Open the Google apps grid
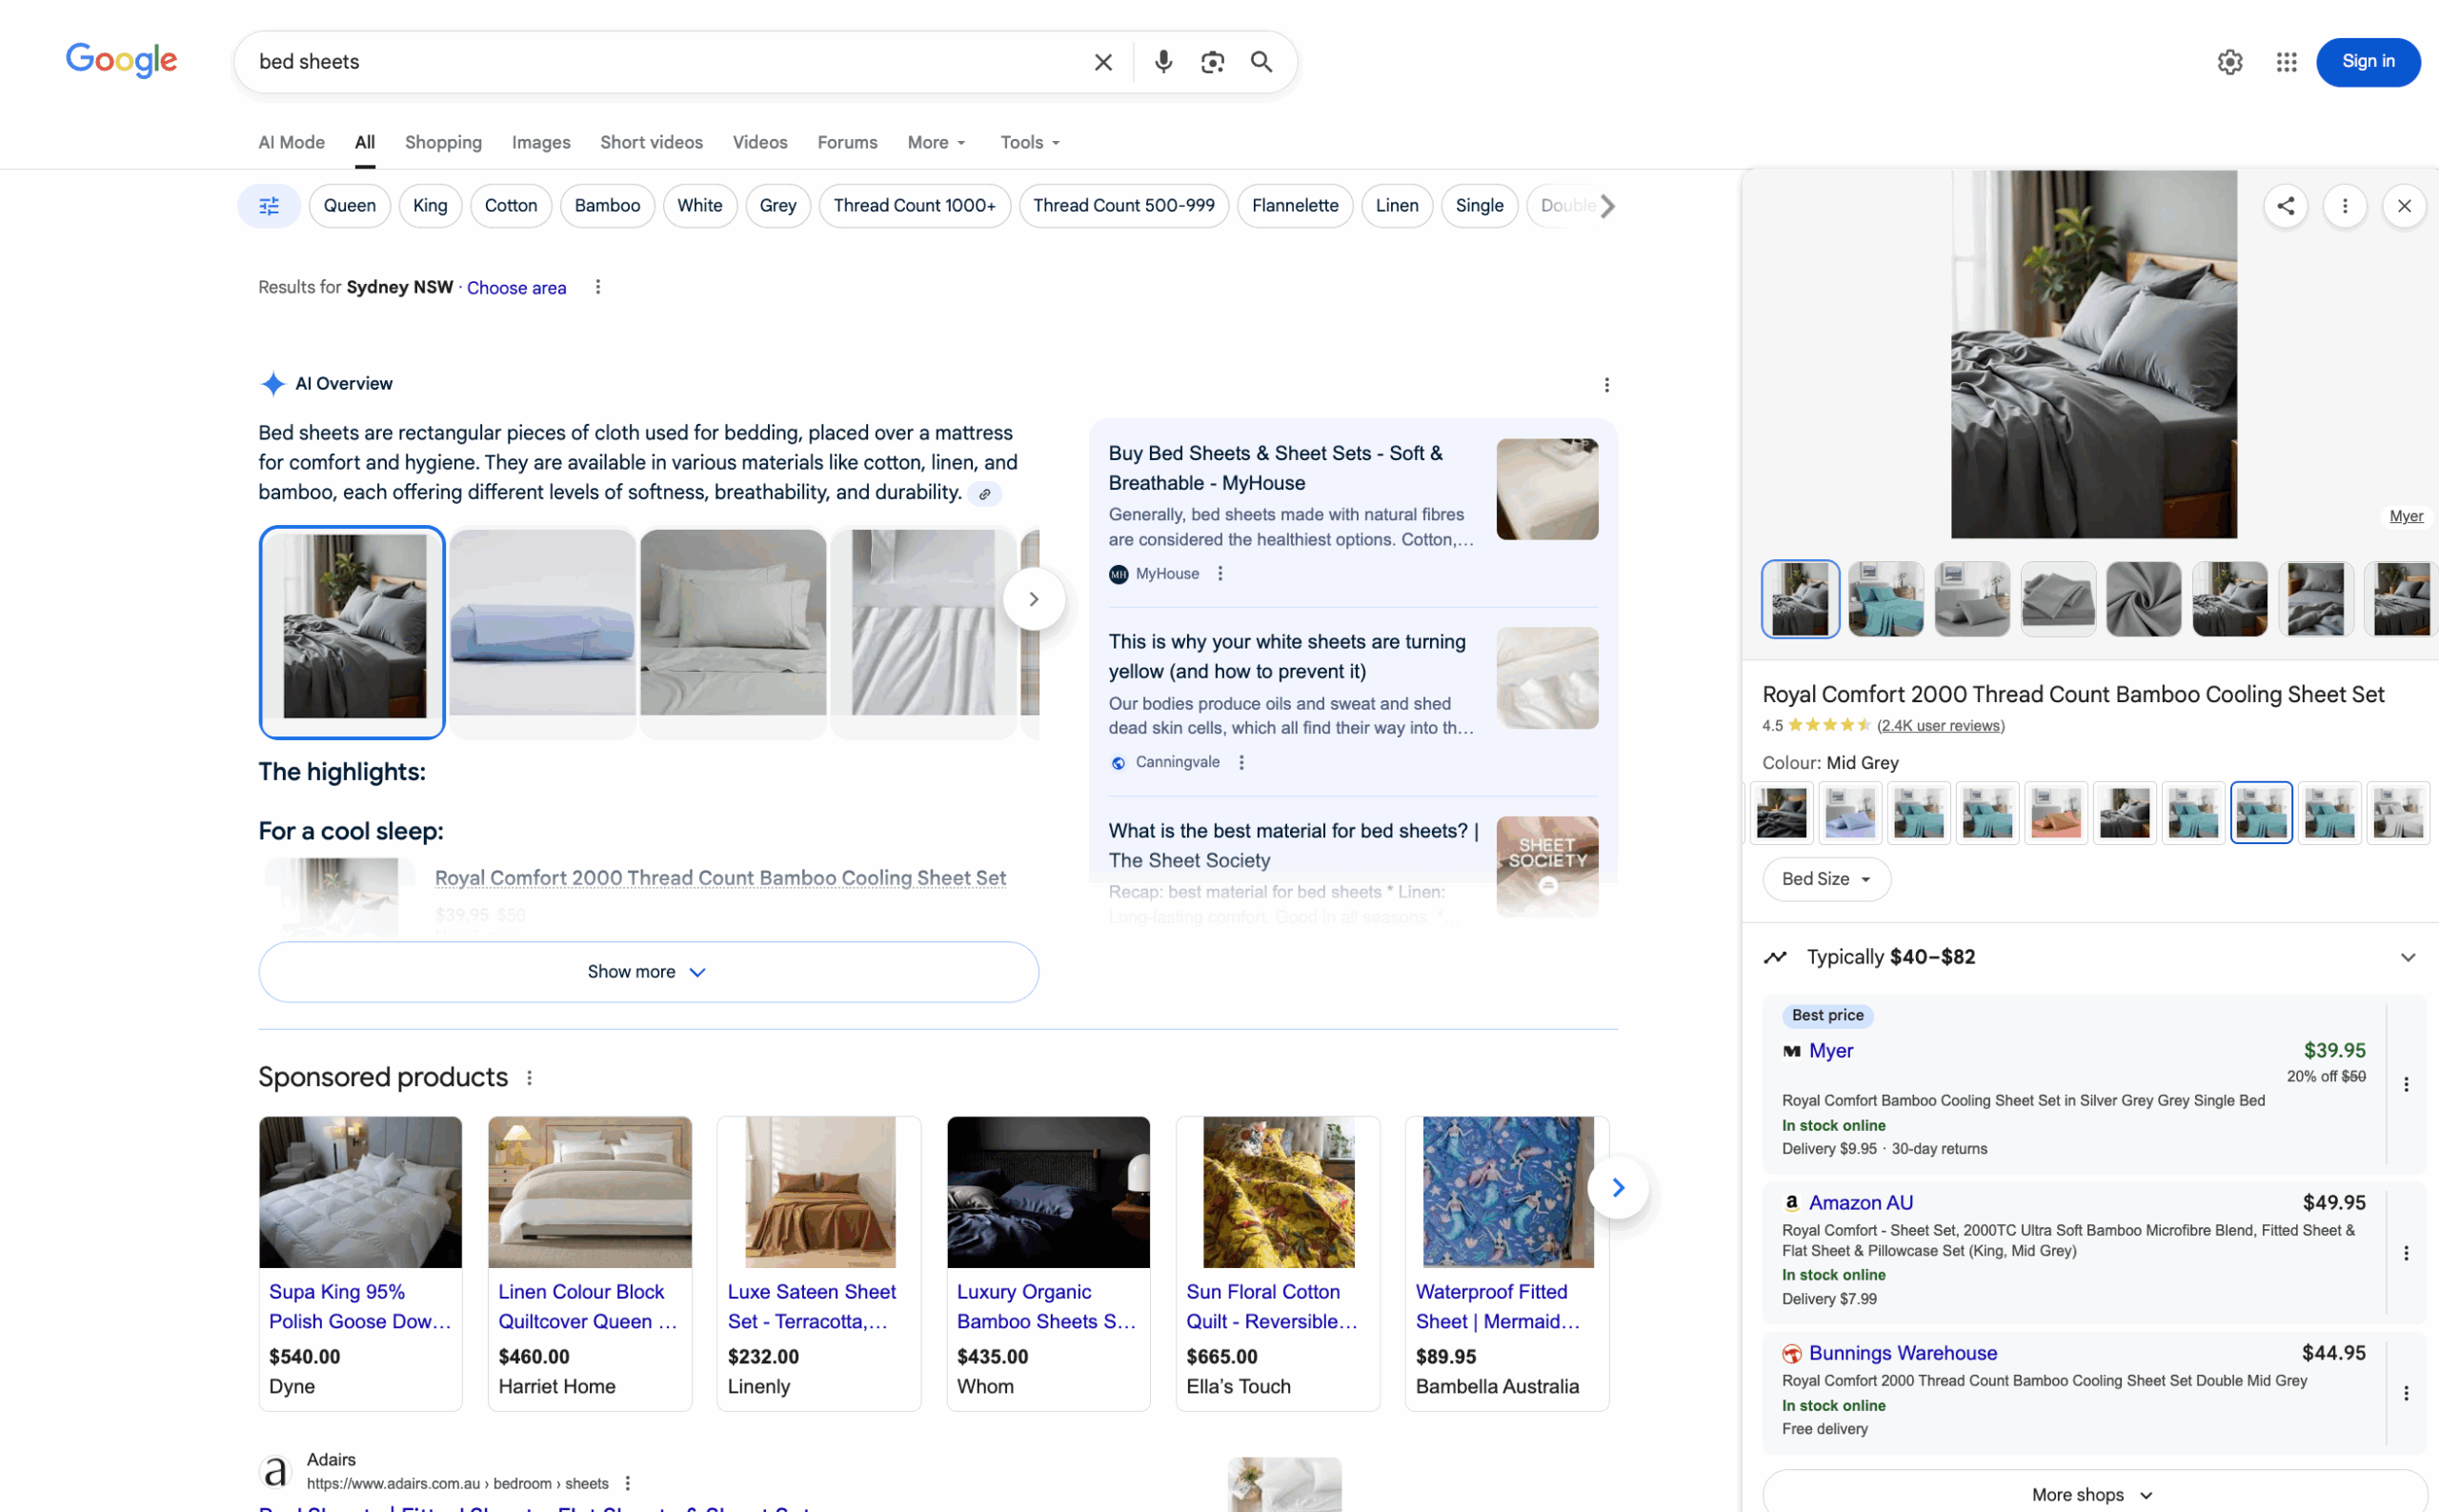Viewport: 2439px width, 1512px height. 2287,61
